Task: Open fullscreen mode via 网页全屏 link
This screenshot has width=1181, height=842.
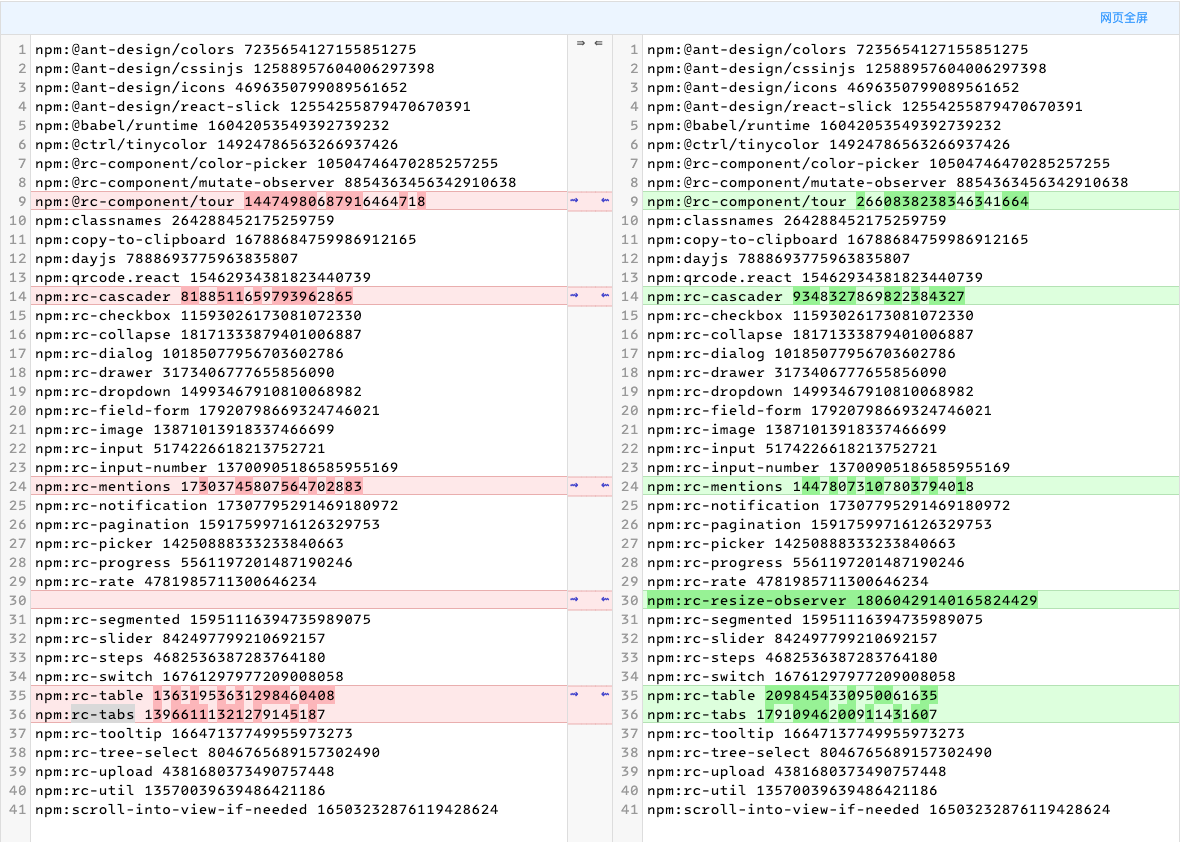Action: coord(1123,17)
